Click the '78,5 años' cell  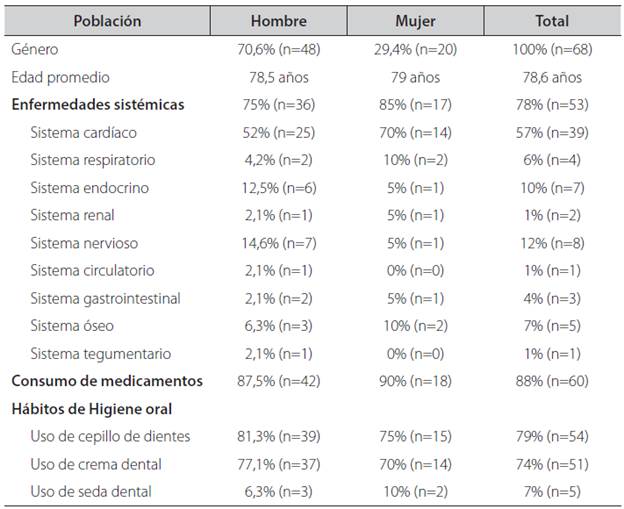click(x=279, y=76)
